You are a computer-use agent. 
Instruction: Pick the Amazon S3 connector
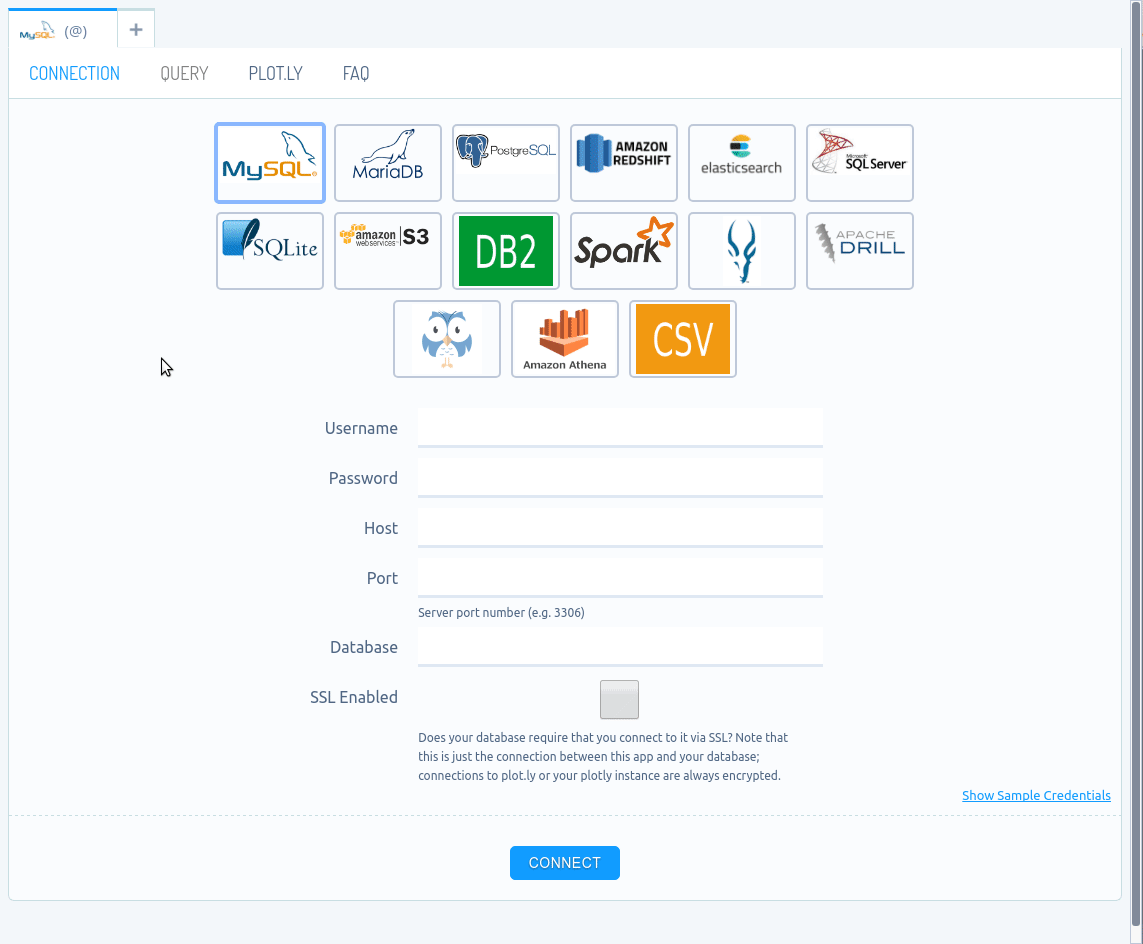click(388, 251)
